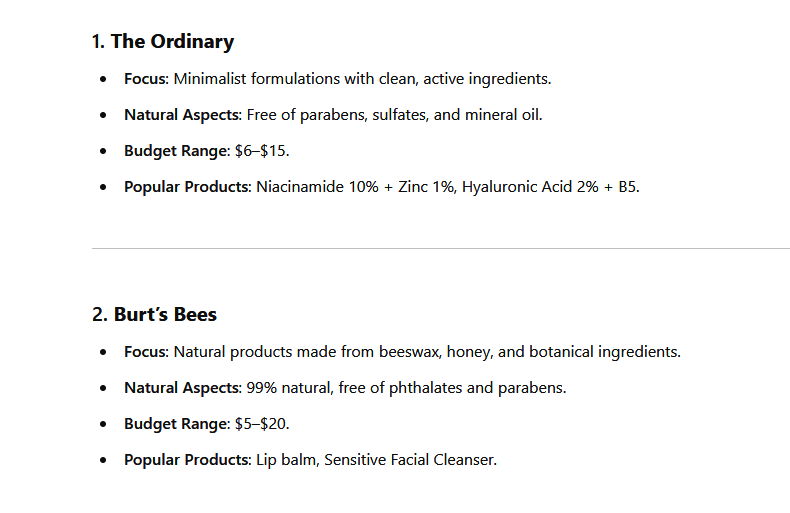
Task: Click "Natural Aspects" label under Burt's Bees
Action: 182,388
